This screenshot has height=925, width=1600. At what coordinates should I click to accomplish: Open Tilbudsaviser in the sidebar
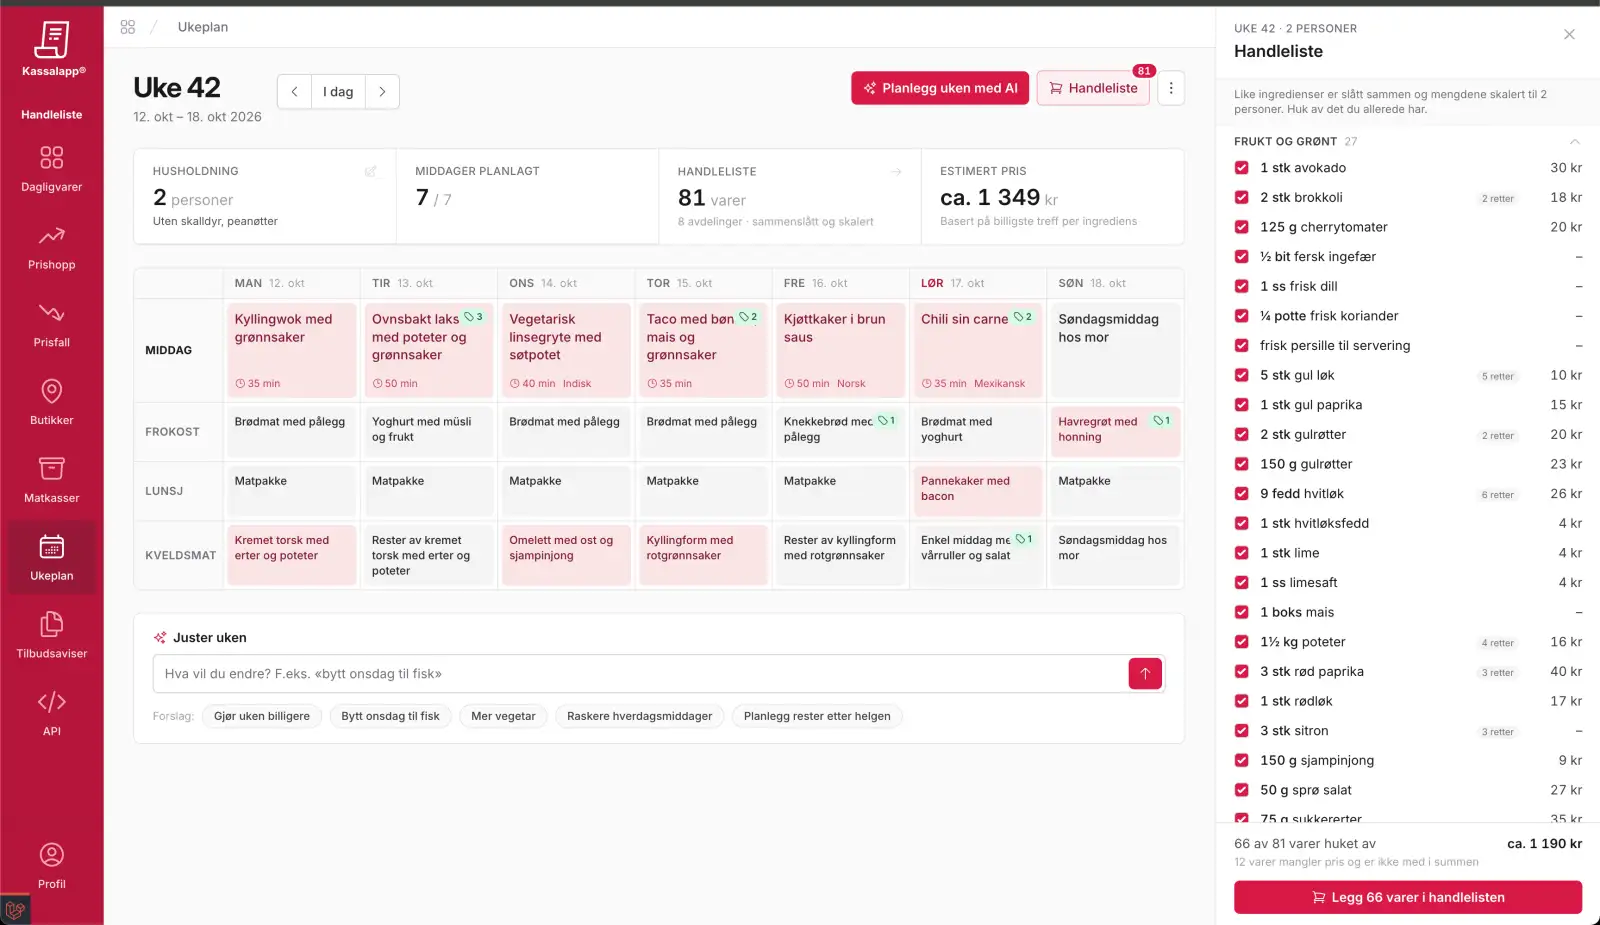click(52, 636)
